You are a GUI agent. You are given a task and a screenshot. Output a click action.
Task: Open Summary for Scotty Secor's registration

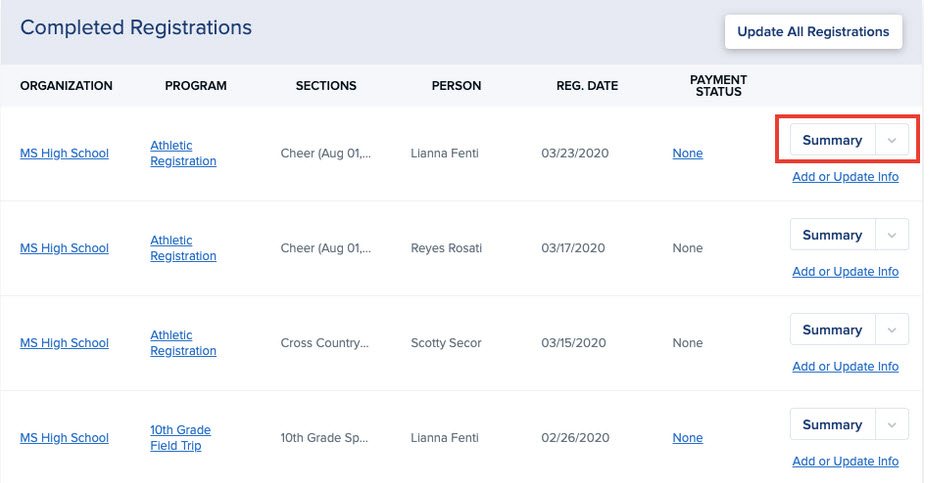831,330
